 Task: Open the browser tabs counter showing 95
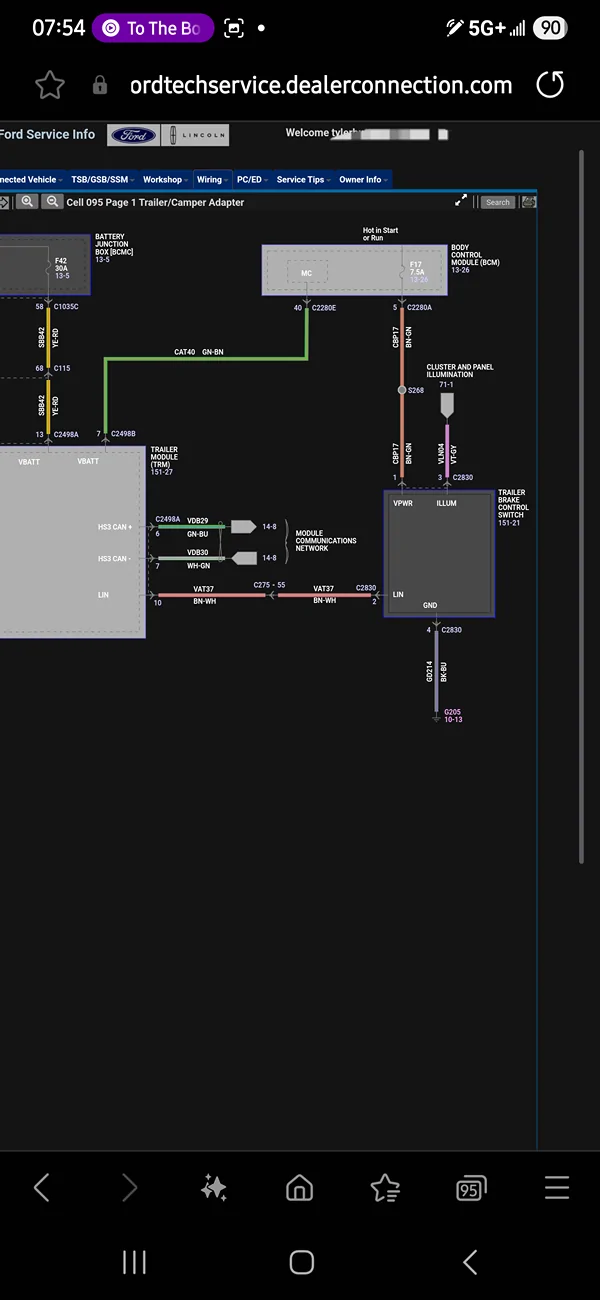click(471, 1188)
